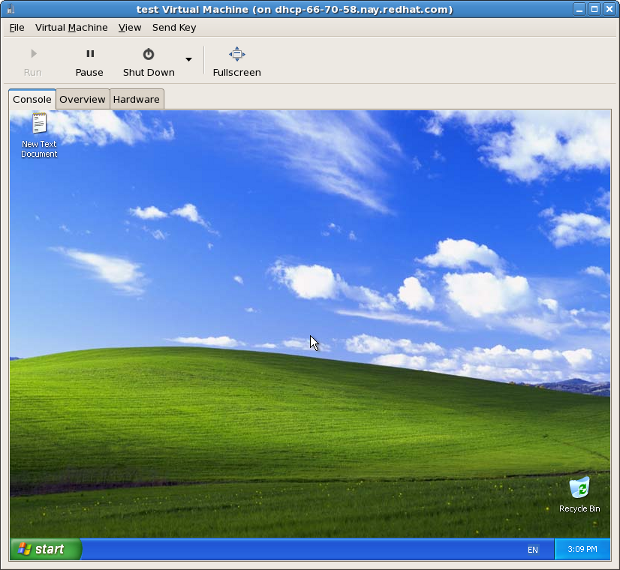Open the Windows start menu
The height and width of the screenshot is (570, 620).
45,549
